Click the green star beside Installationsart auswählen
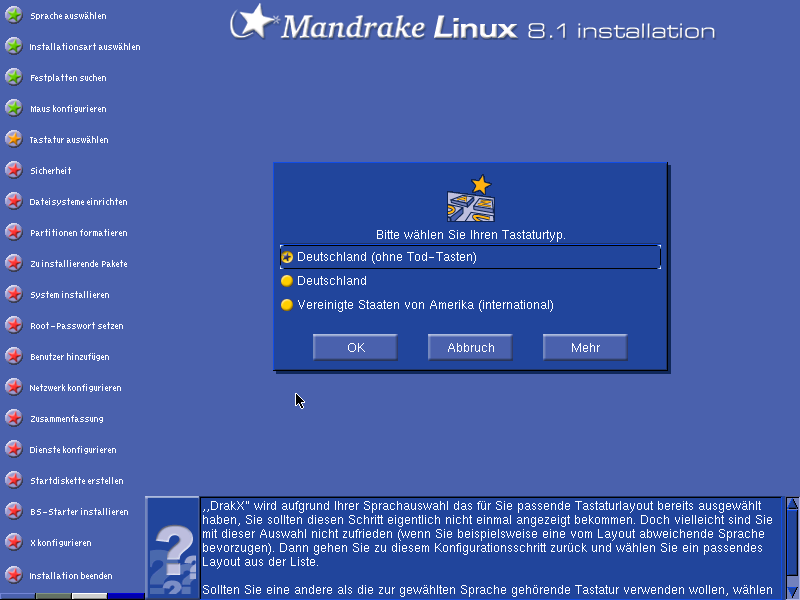The image size is (800, 600). tap(14, 46)
